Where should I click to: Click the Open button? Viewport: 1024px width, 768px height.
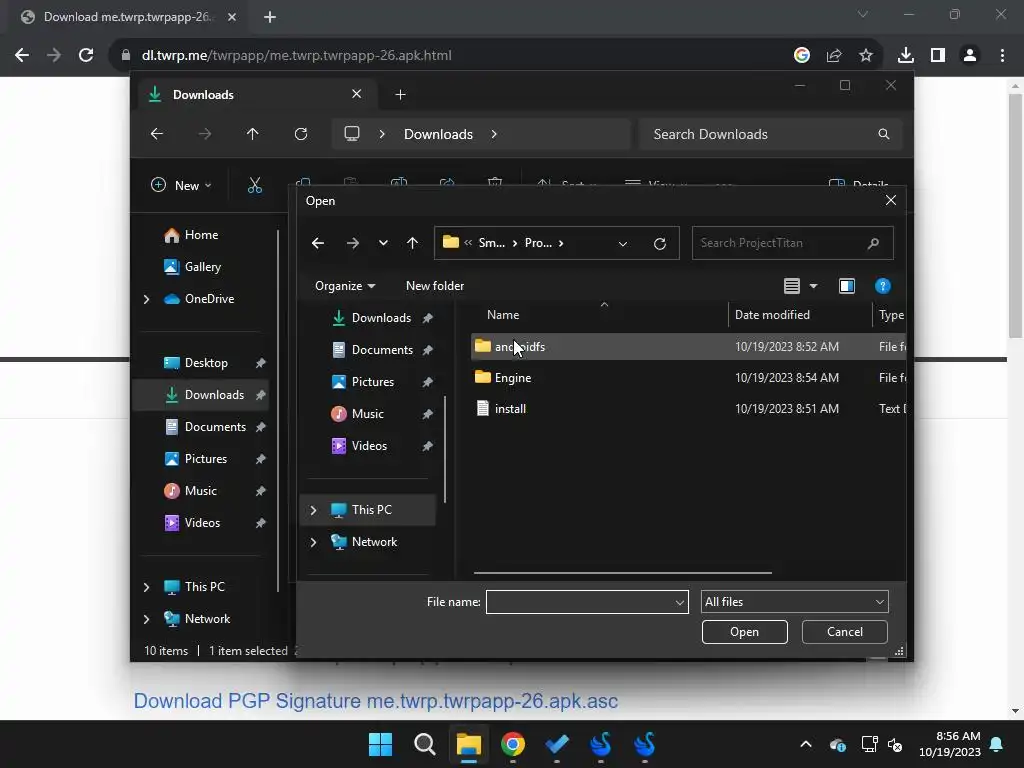(744, 632)
